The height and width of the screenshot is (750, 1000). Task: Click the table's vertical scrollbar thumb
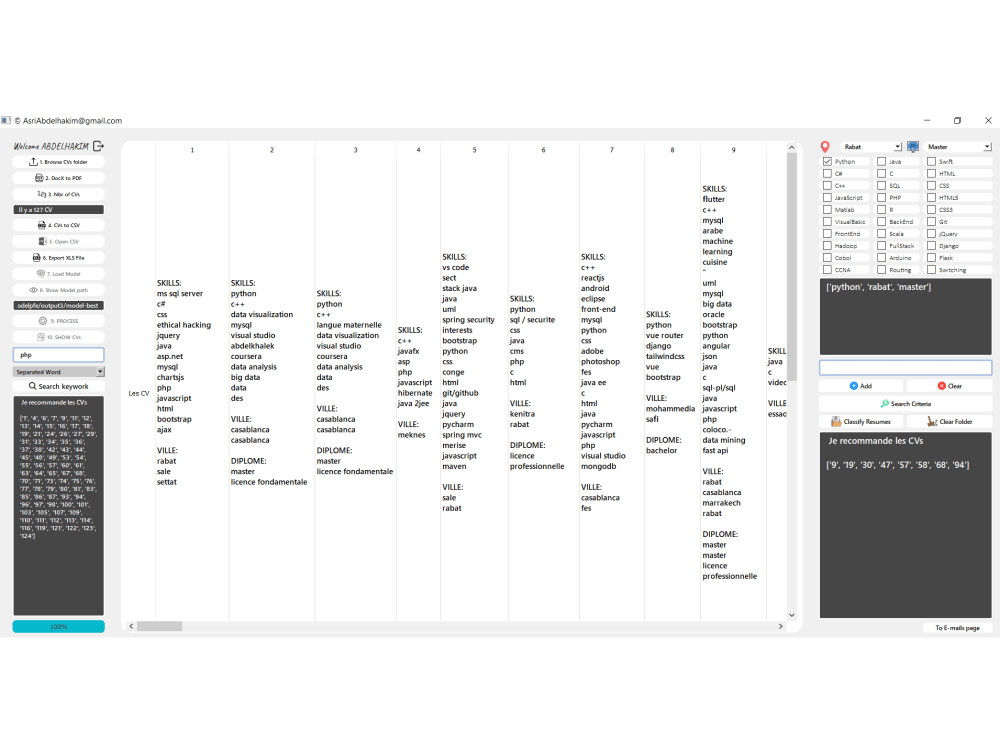pyautogui.click(x=791, y=267)
